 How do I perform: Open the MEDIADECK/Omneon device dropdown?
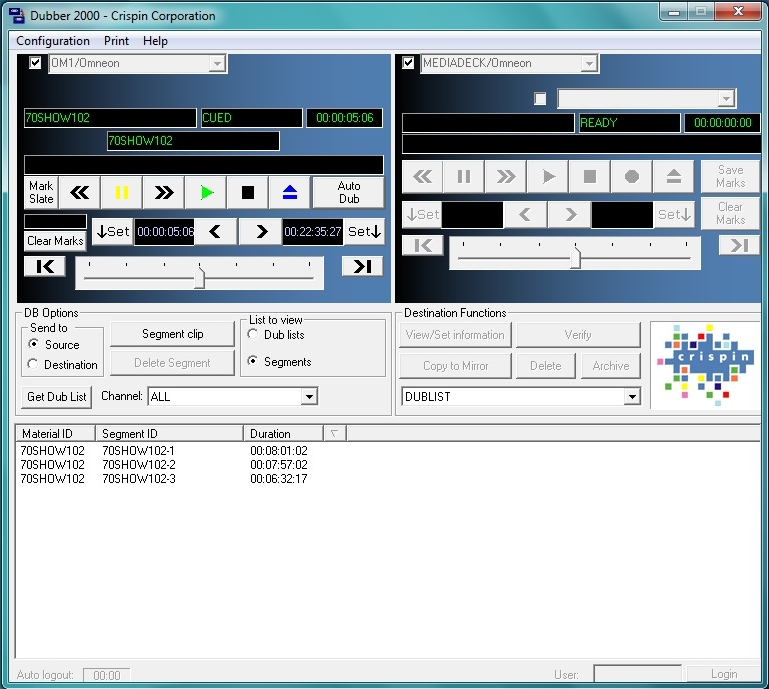point(590,63)
